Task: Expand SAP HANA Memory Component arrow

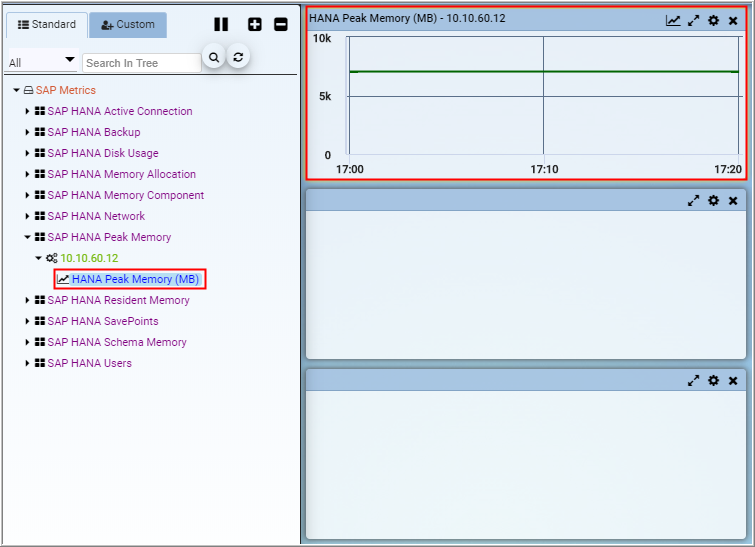Action: tap(27, 195)
